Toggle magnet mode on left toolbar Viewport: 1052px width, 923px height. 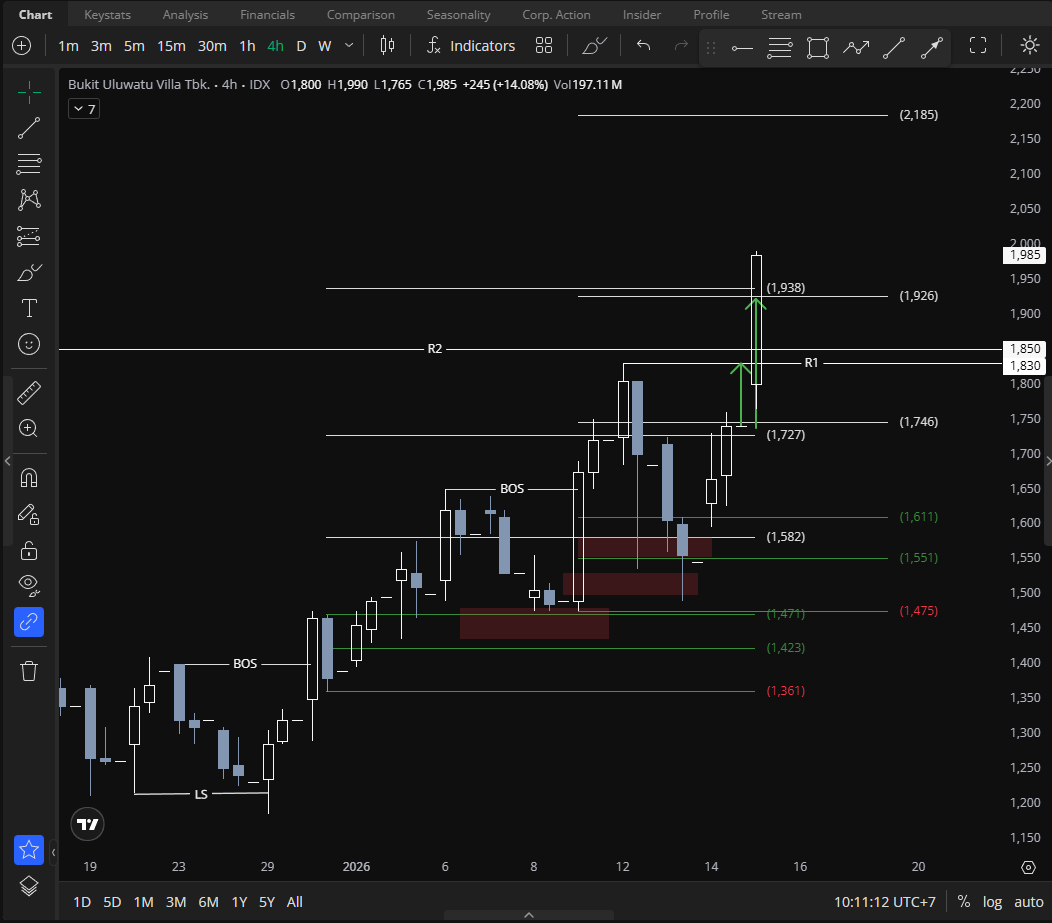point(29,477)
